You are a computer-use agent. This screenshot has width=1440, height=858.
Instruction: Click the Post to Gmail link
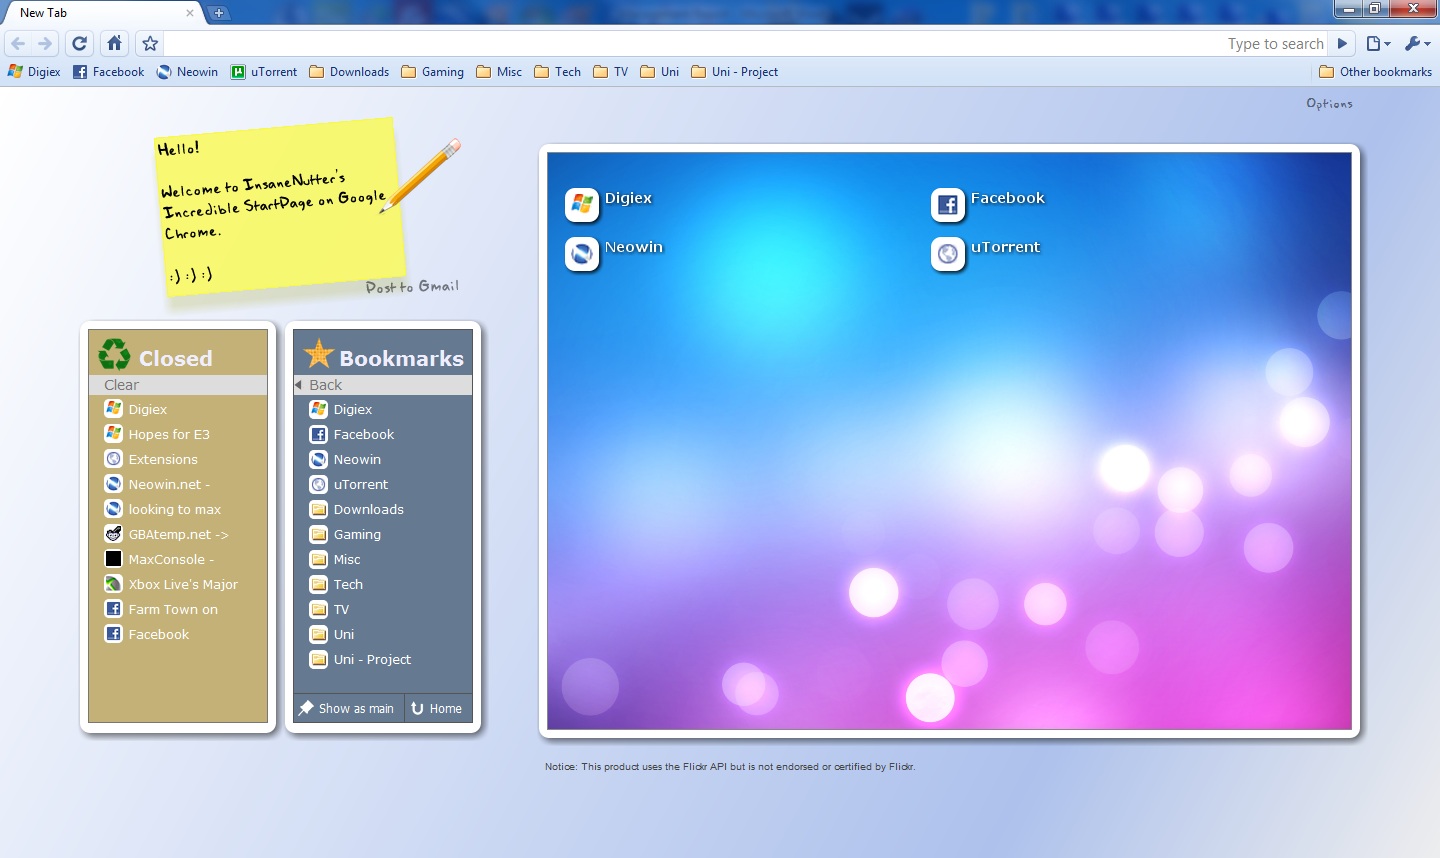412,287
